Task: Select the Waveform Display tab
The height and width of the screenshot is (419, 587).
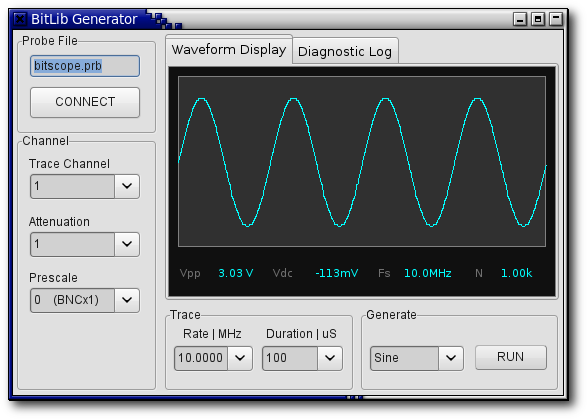Action: tap(229, 49)
